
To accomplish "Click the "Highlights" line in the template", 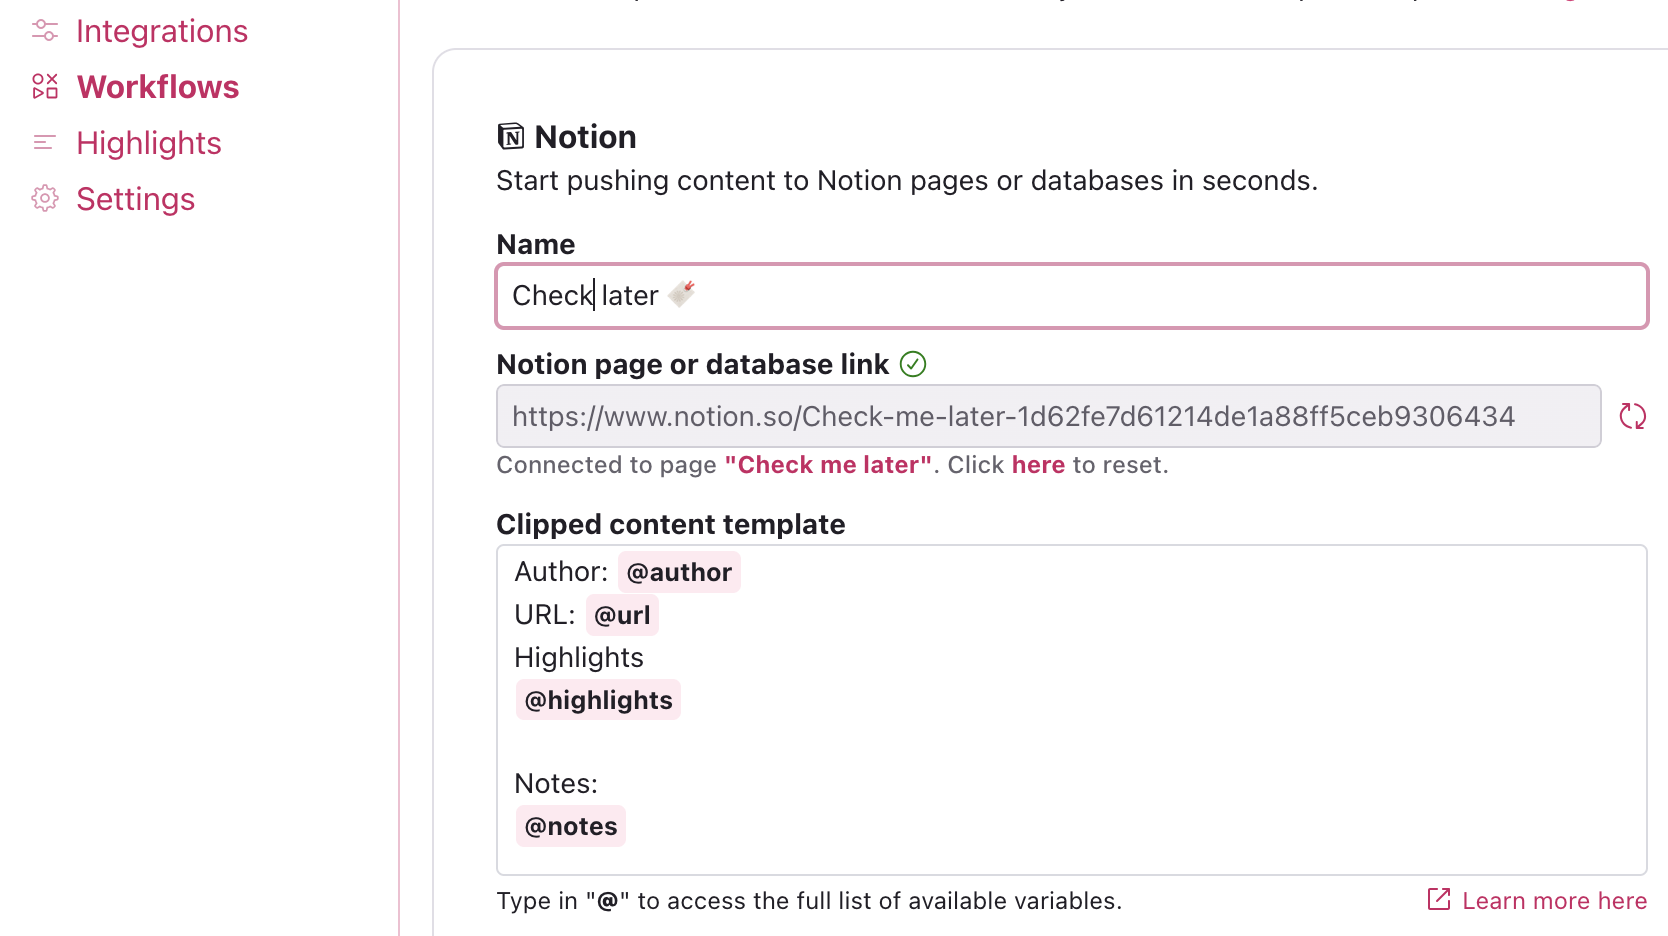I will 579,657.
